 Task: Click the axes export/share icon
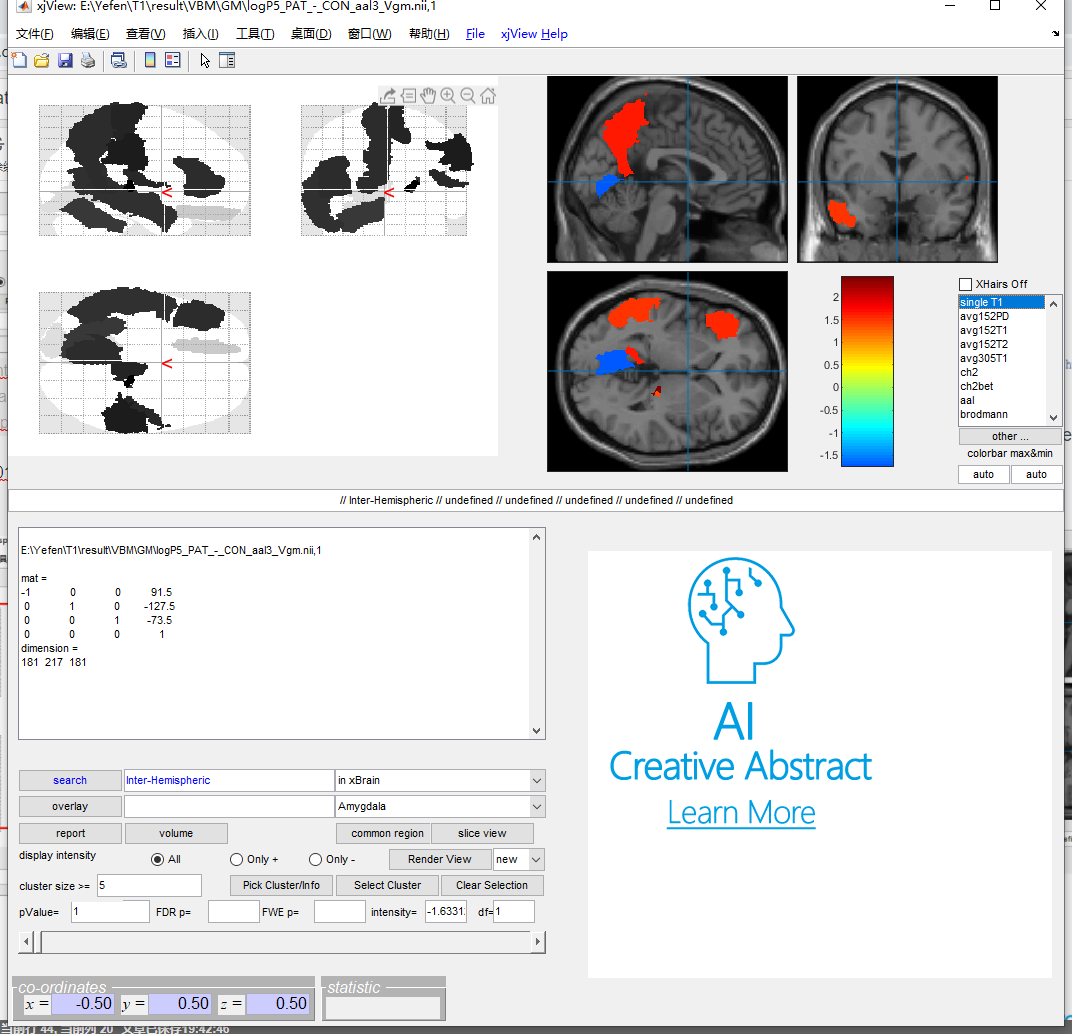388,96
